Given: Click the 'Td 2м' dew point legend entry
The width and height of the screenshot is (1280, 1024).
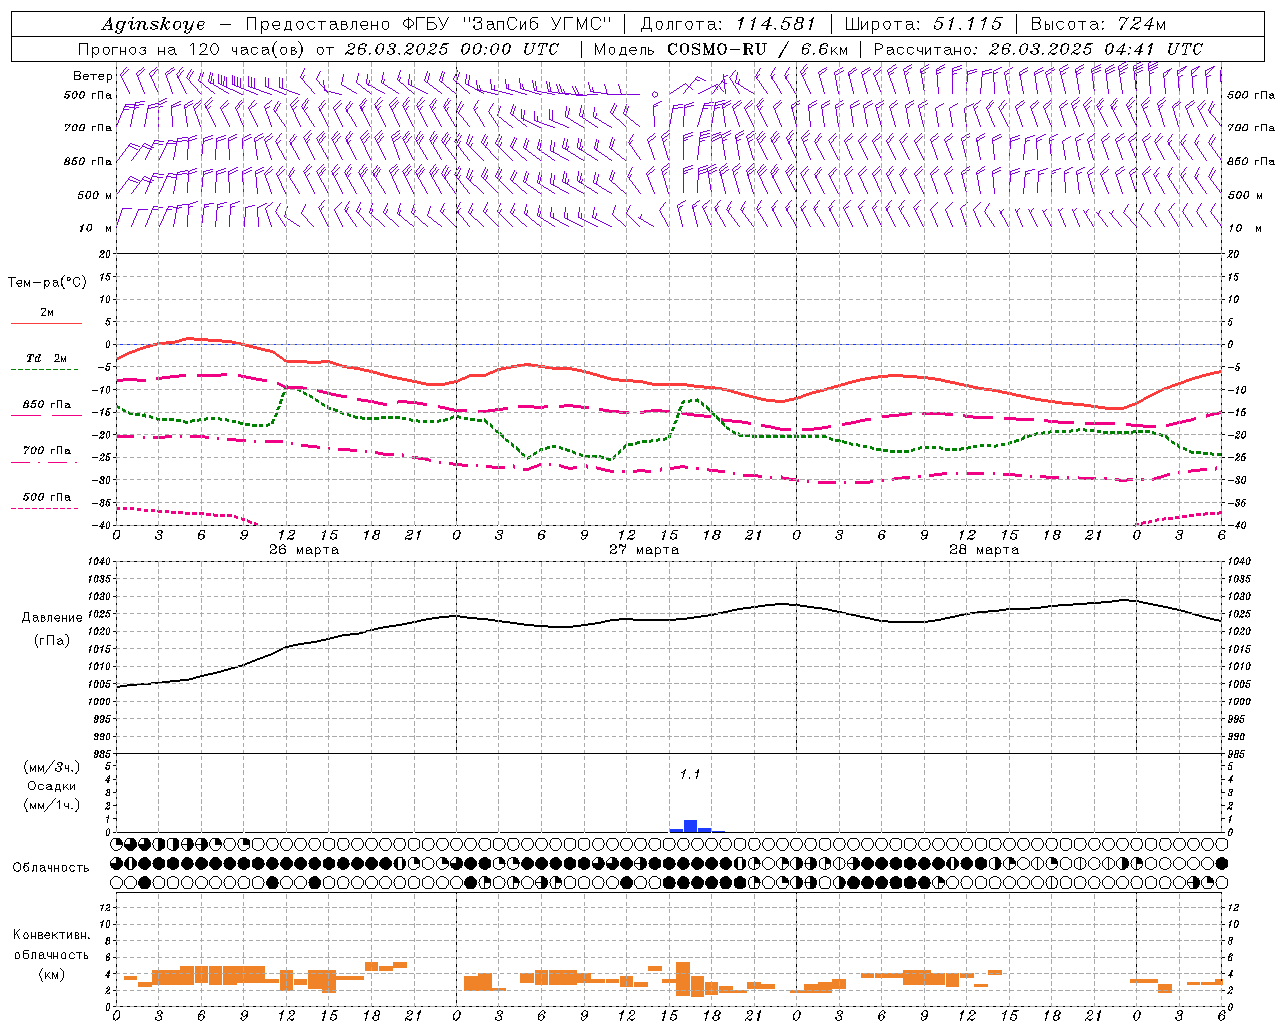Looking at the screenshot, I should point(46,358).
